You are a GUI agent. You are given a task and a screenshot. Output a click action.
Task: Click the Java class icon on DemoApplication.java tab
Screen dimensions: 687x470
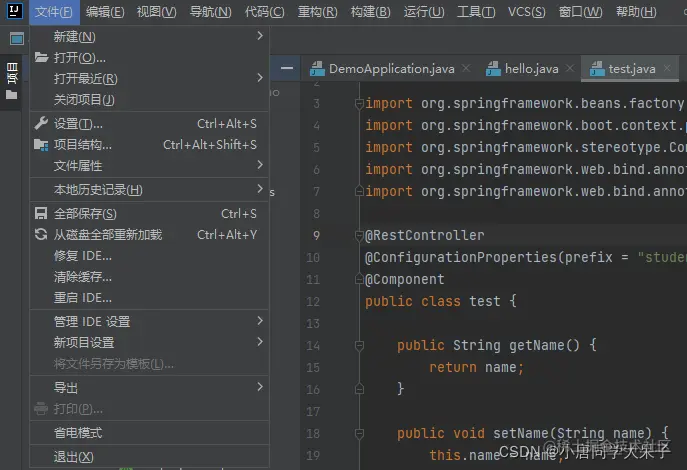point(317,69)
